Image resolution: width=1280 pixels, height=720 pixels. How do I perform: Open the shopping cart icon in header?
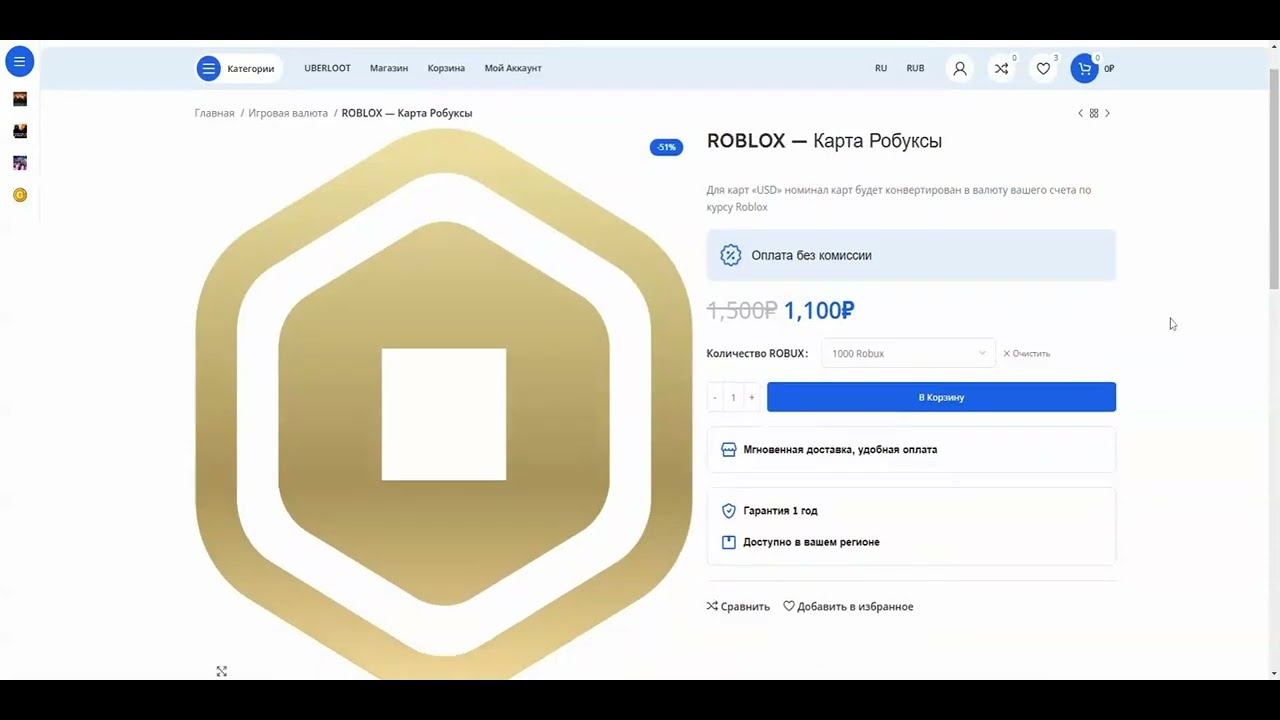click(1085, 68)
